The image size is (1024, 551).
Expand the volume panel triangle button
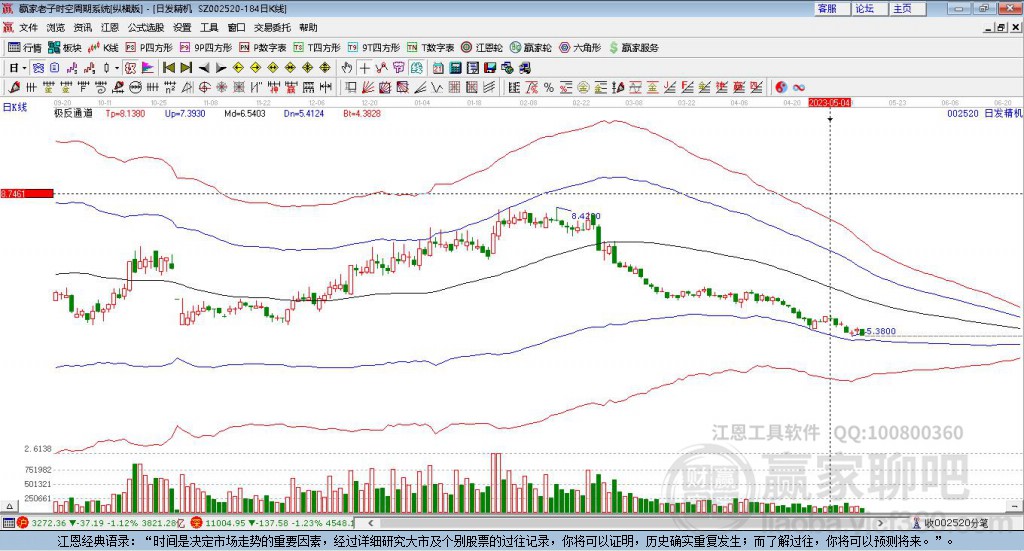click(9, 506)
